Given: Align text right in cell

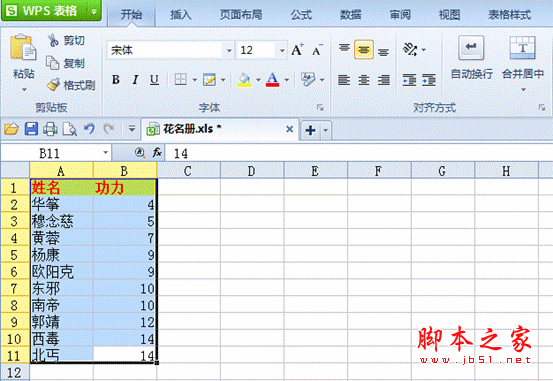Looking at the screenshot, I should [x=383, y=80].
